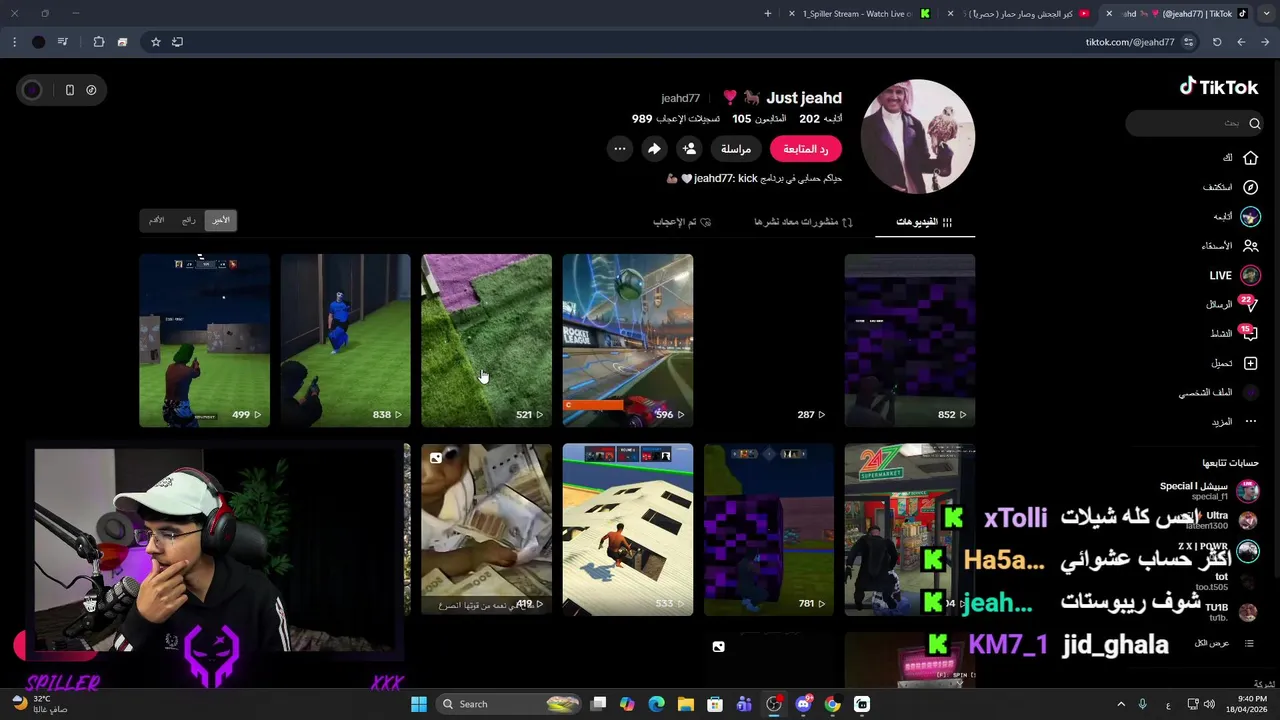
Task: Open the Friends sidebar icon
Action: tap(1250, 245)
